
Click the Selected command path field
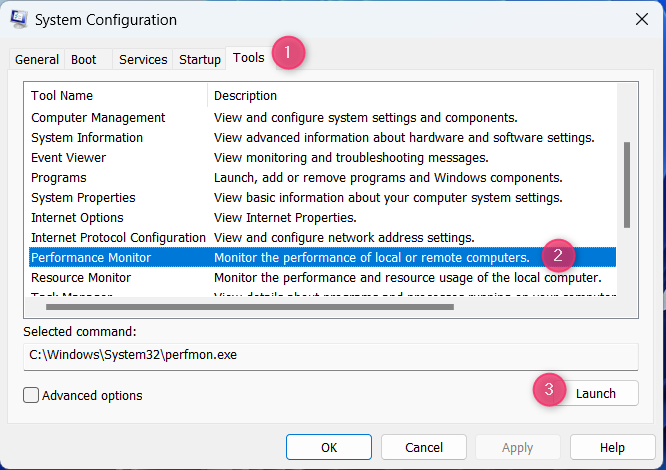coord(330,355)
